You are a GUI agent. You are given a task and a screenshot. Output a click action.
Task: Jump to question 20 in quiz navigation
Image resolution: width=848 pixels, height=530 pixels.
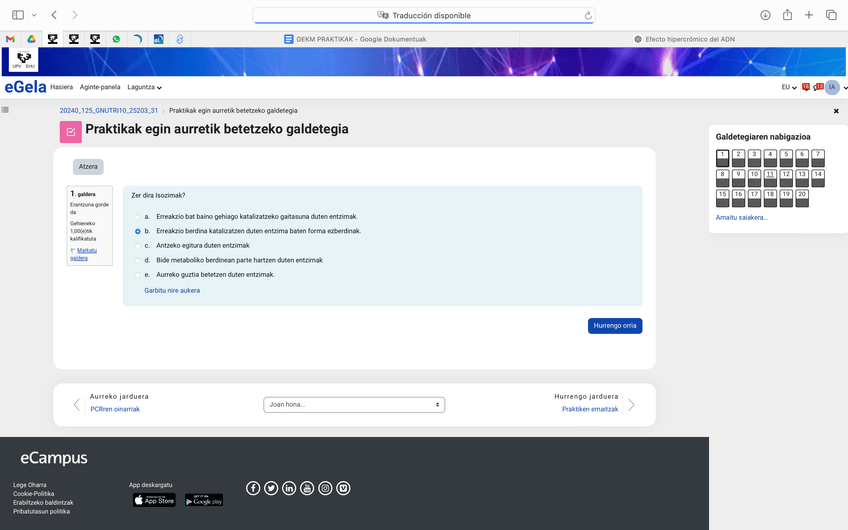[x=802, y=198]
